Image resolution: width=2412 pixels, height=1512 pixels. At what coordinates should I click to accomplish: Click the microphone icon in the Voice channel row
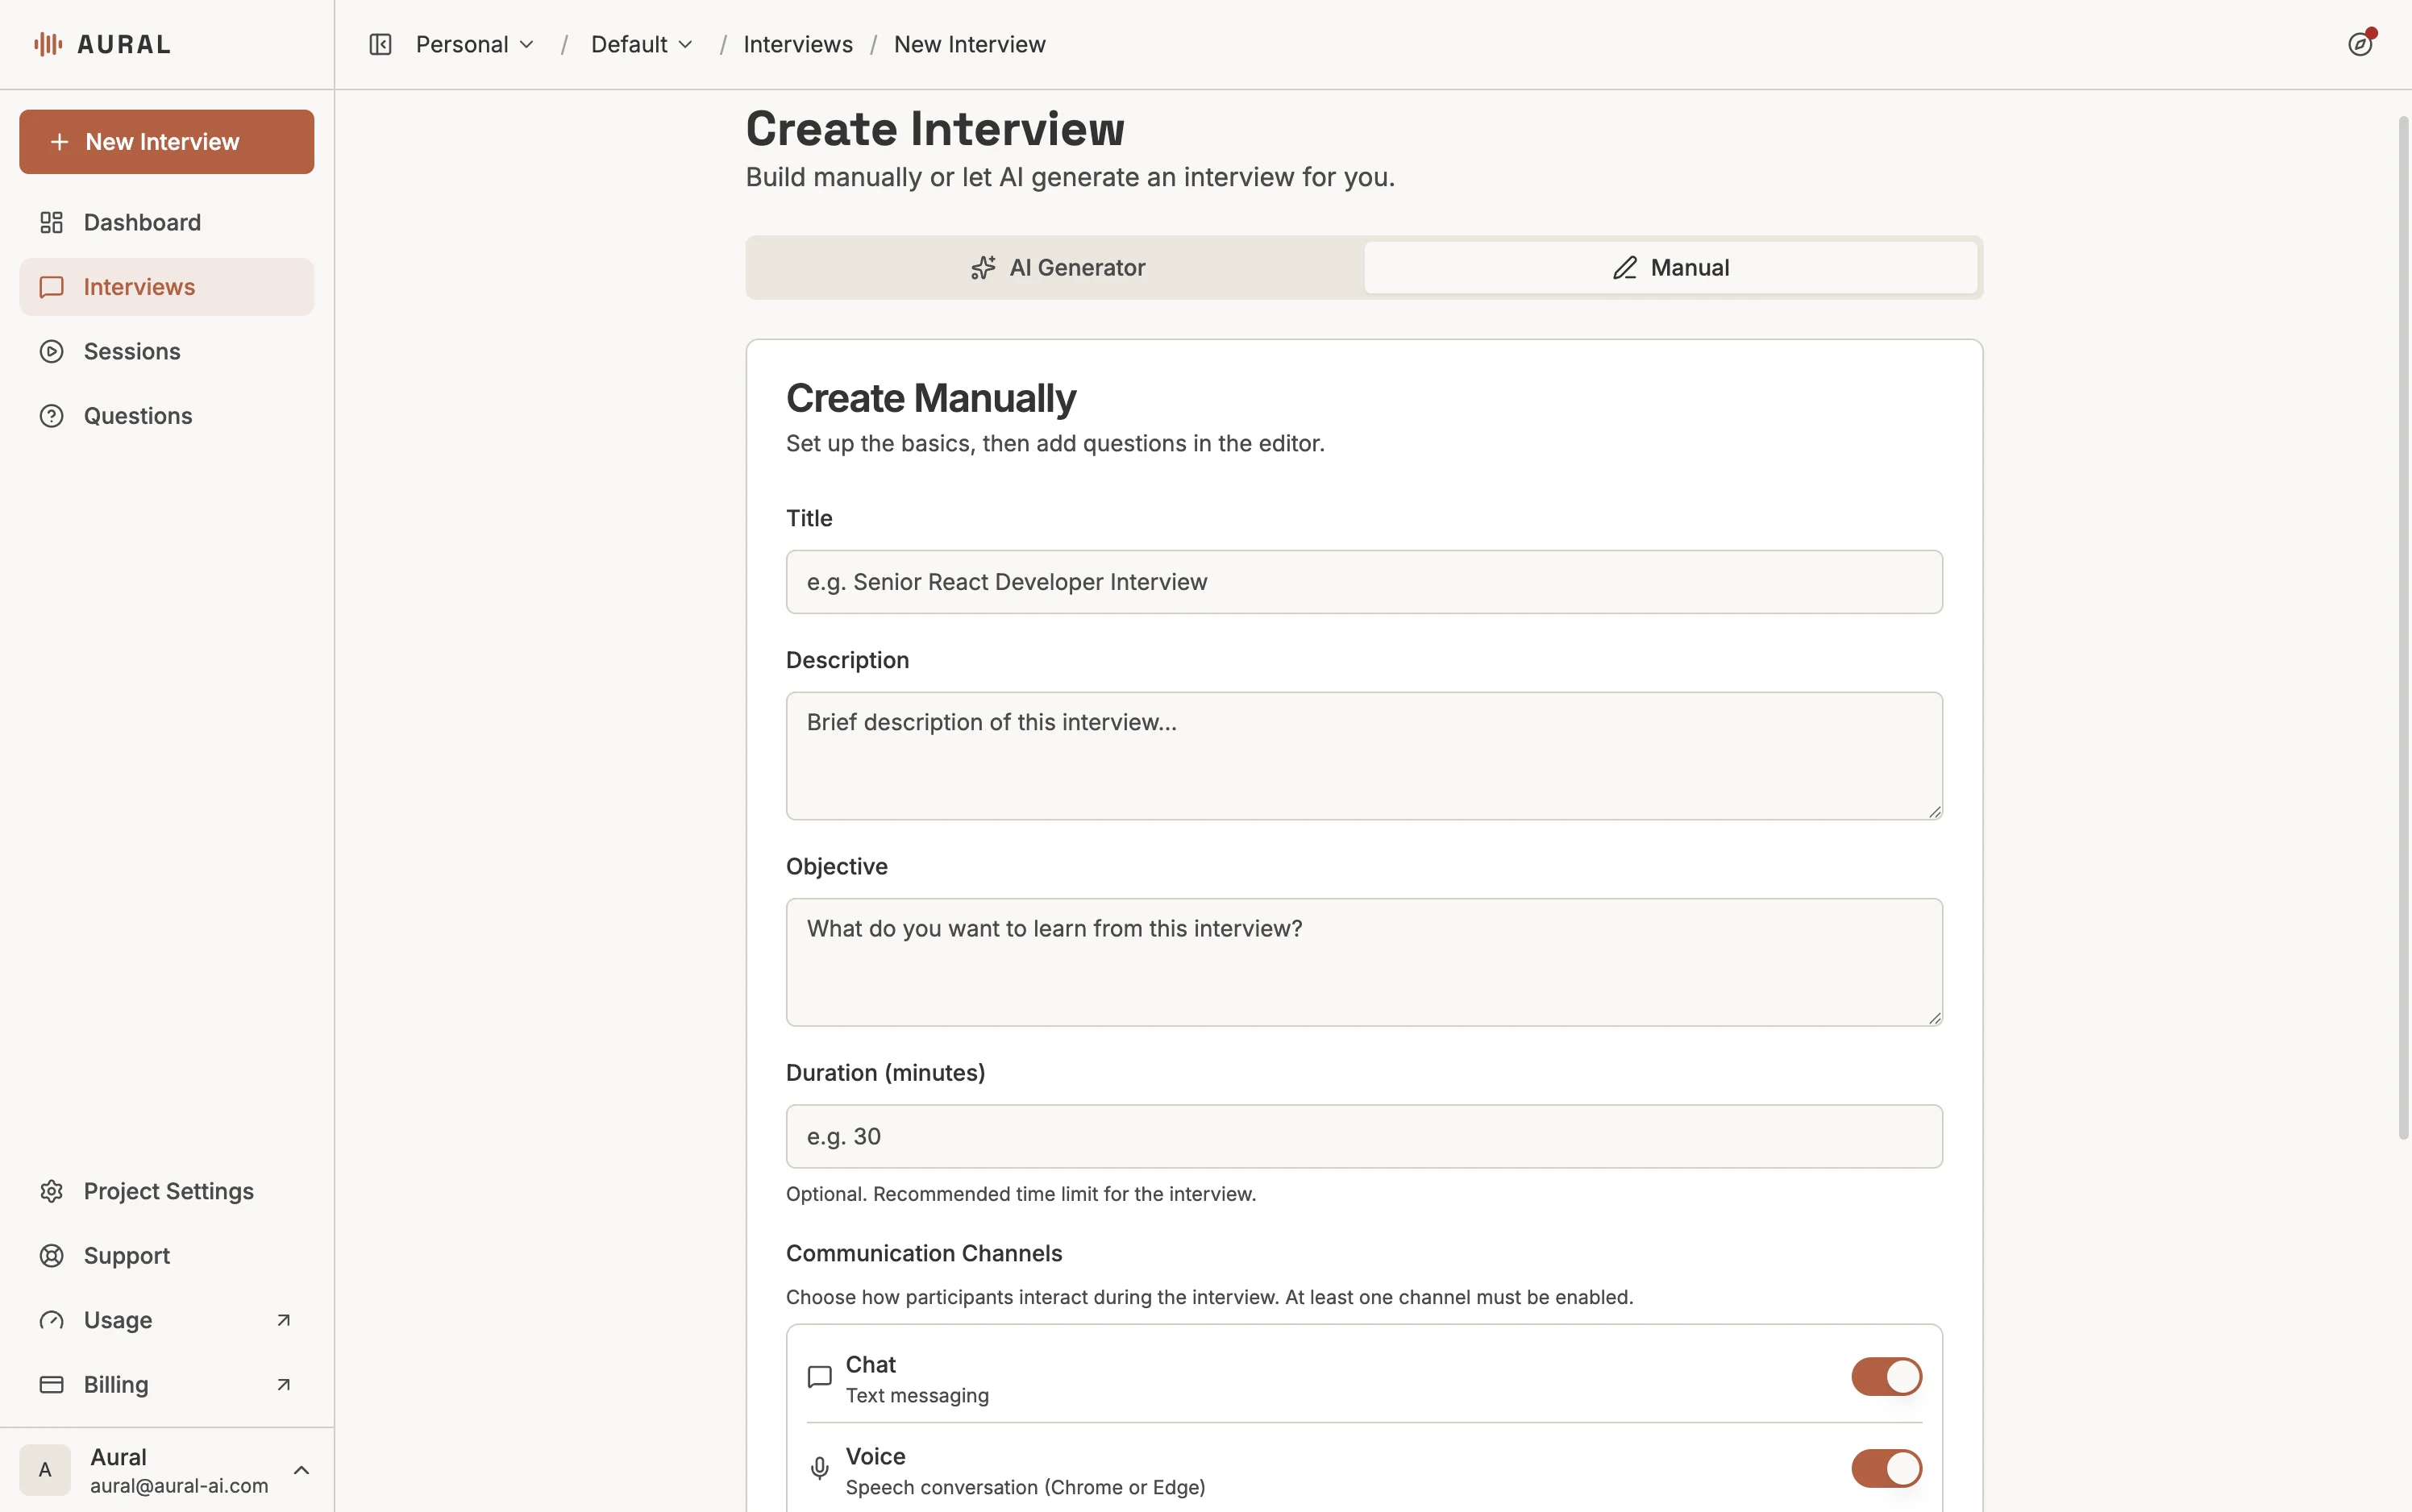click(819, 1469)
